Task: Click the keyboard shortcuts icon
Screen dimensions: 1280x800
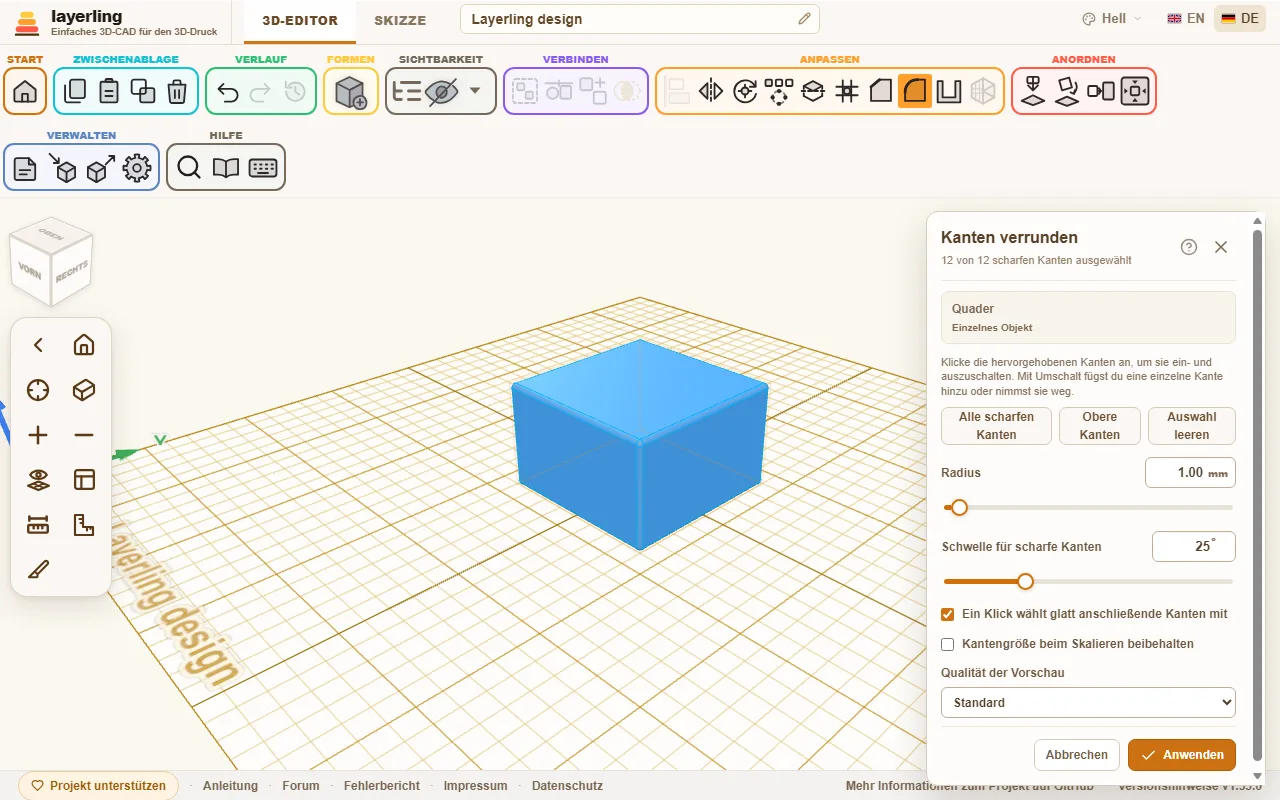Action: (263, 168)
